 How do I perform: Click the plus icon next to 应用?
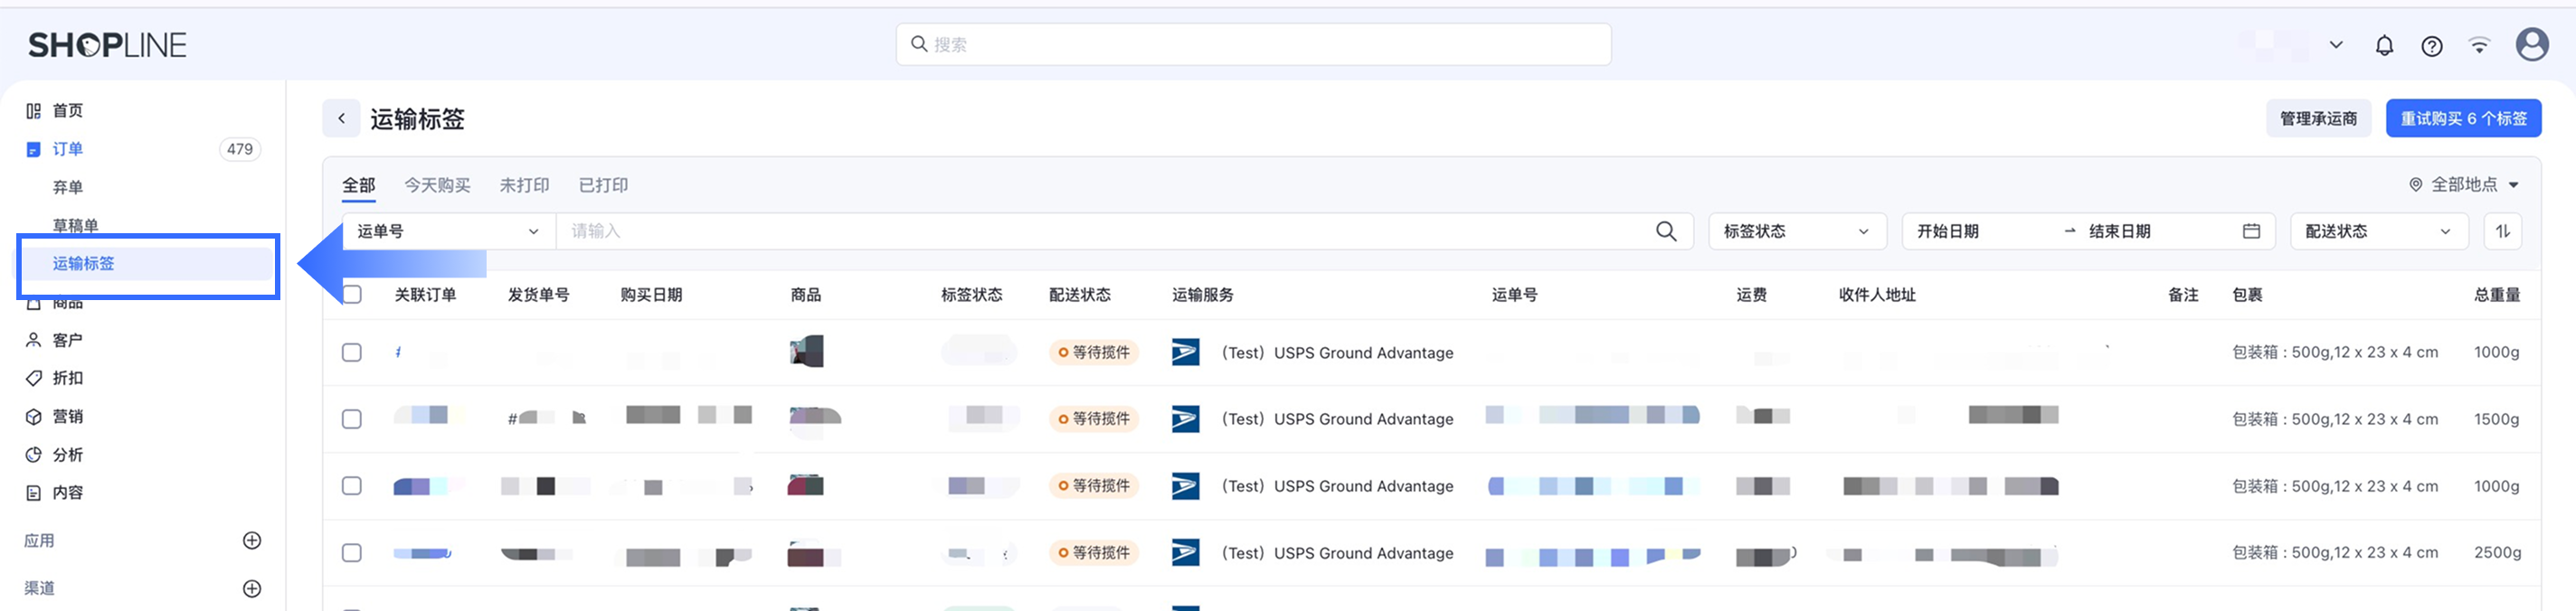(252, 540)
